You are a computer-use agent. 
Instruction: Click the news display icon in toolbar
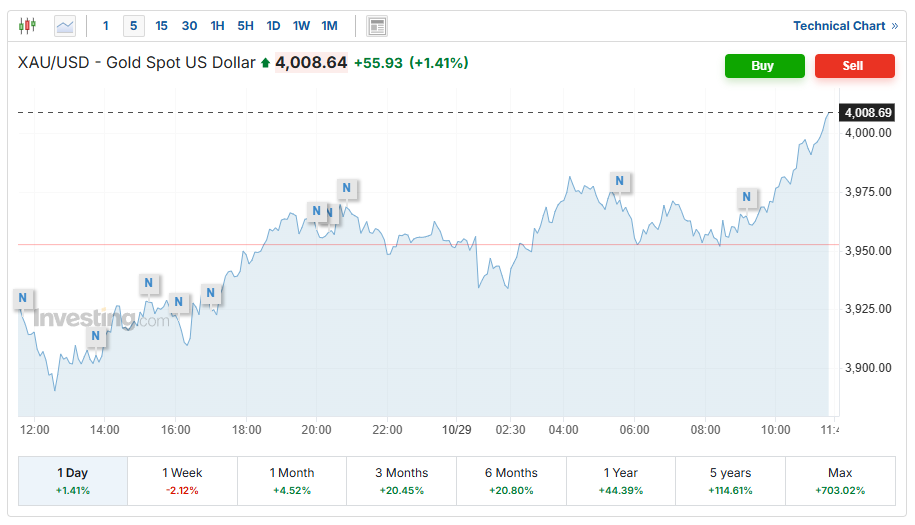pos(377,26)
